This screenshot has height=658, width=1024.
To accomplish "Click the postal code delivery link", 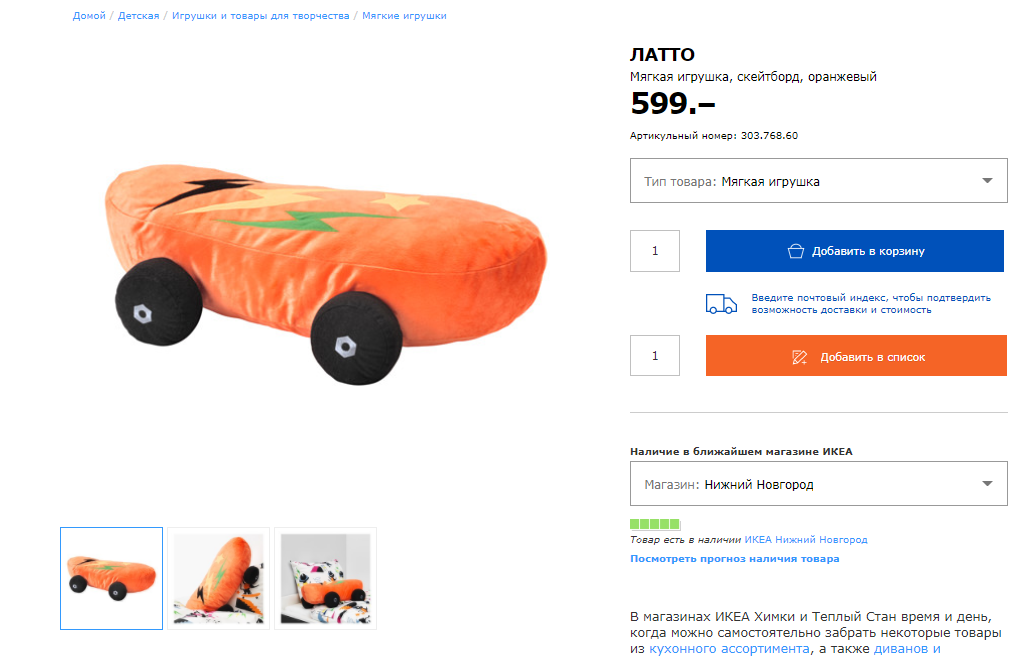I will pyautogui.click(x=870, y=303).
